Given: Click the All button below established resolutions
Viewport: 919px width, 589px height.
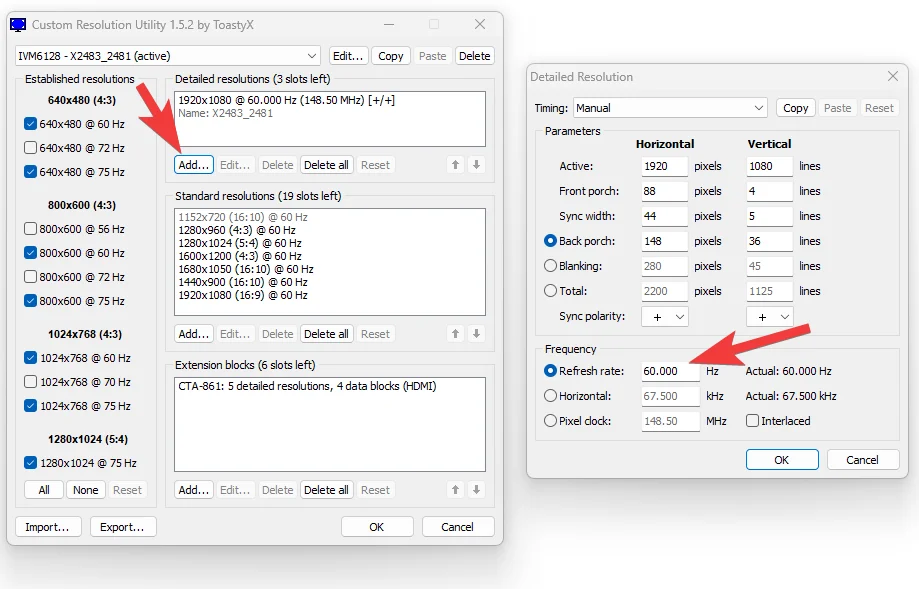Looking at the screenshot, I should [x=43, y=489].
